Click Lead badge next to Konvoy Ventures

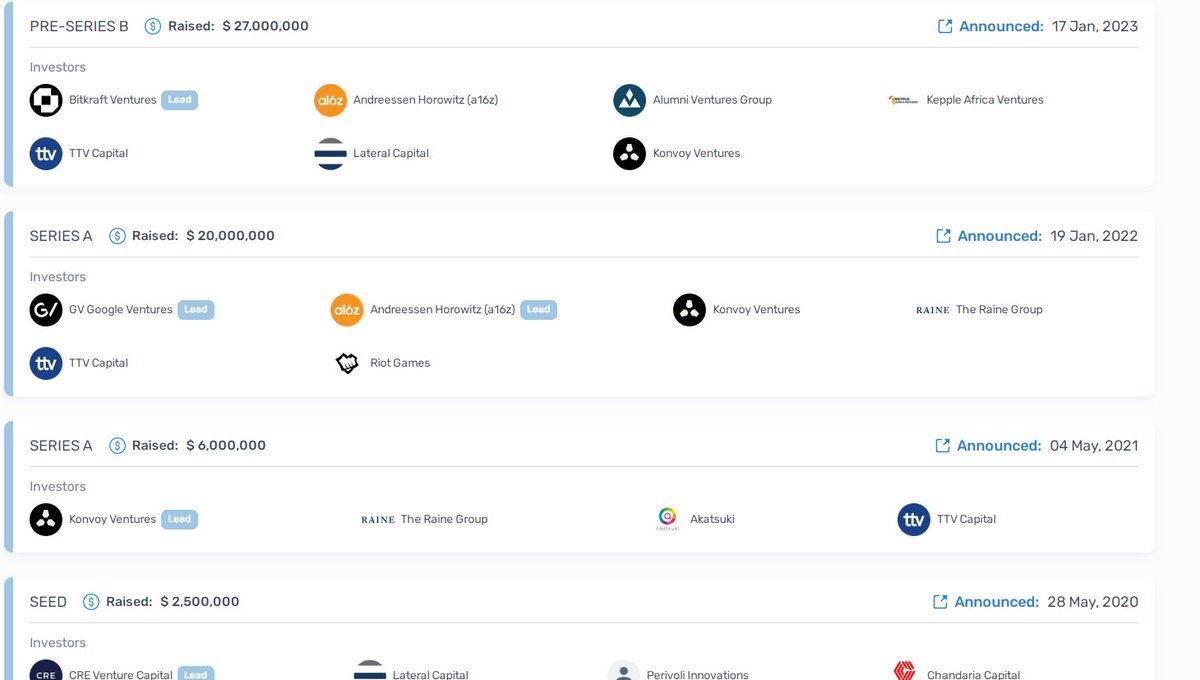tap(180, 520)
